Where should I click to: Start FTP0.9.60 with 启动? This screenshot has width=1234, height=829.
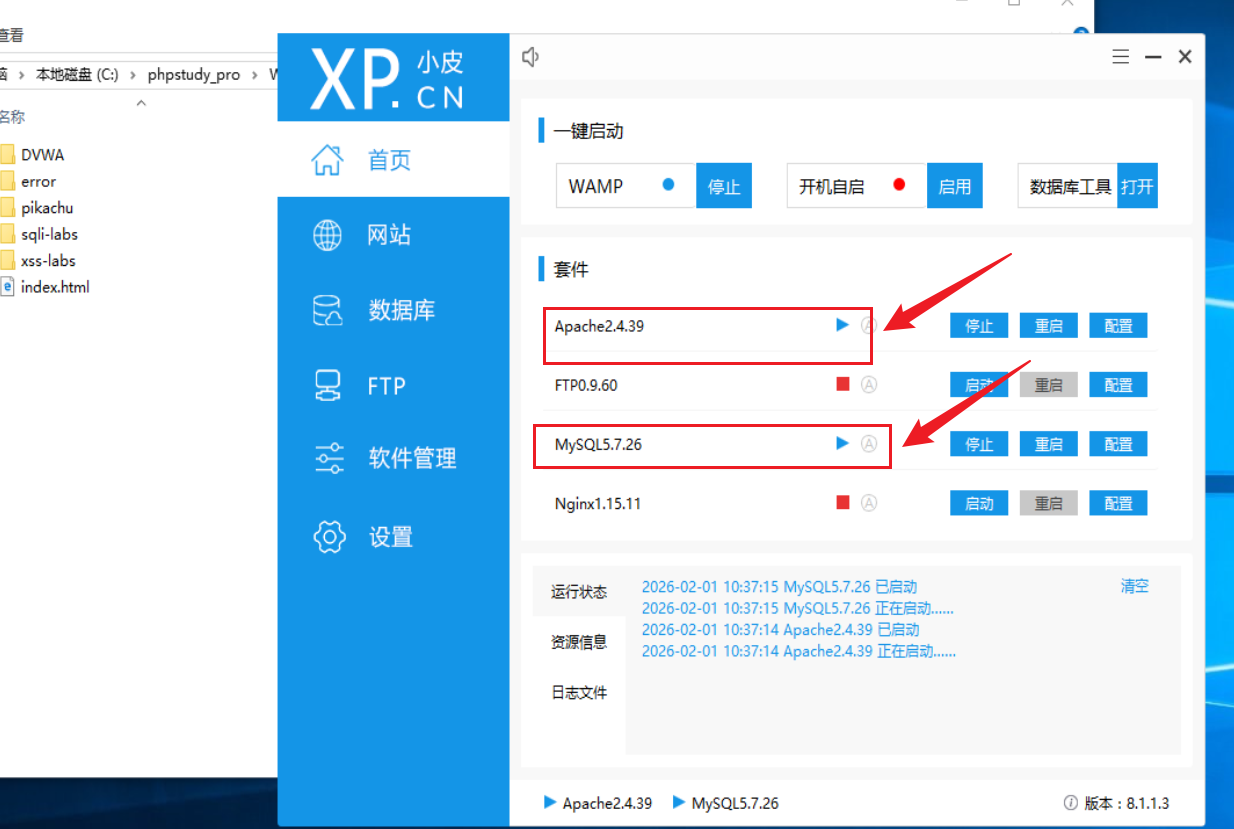tap(979, 384)
